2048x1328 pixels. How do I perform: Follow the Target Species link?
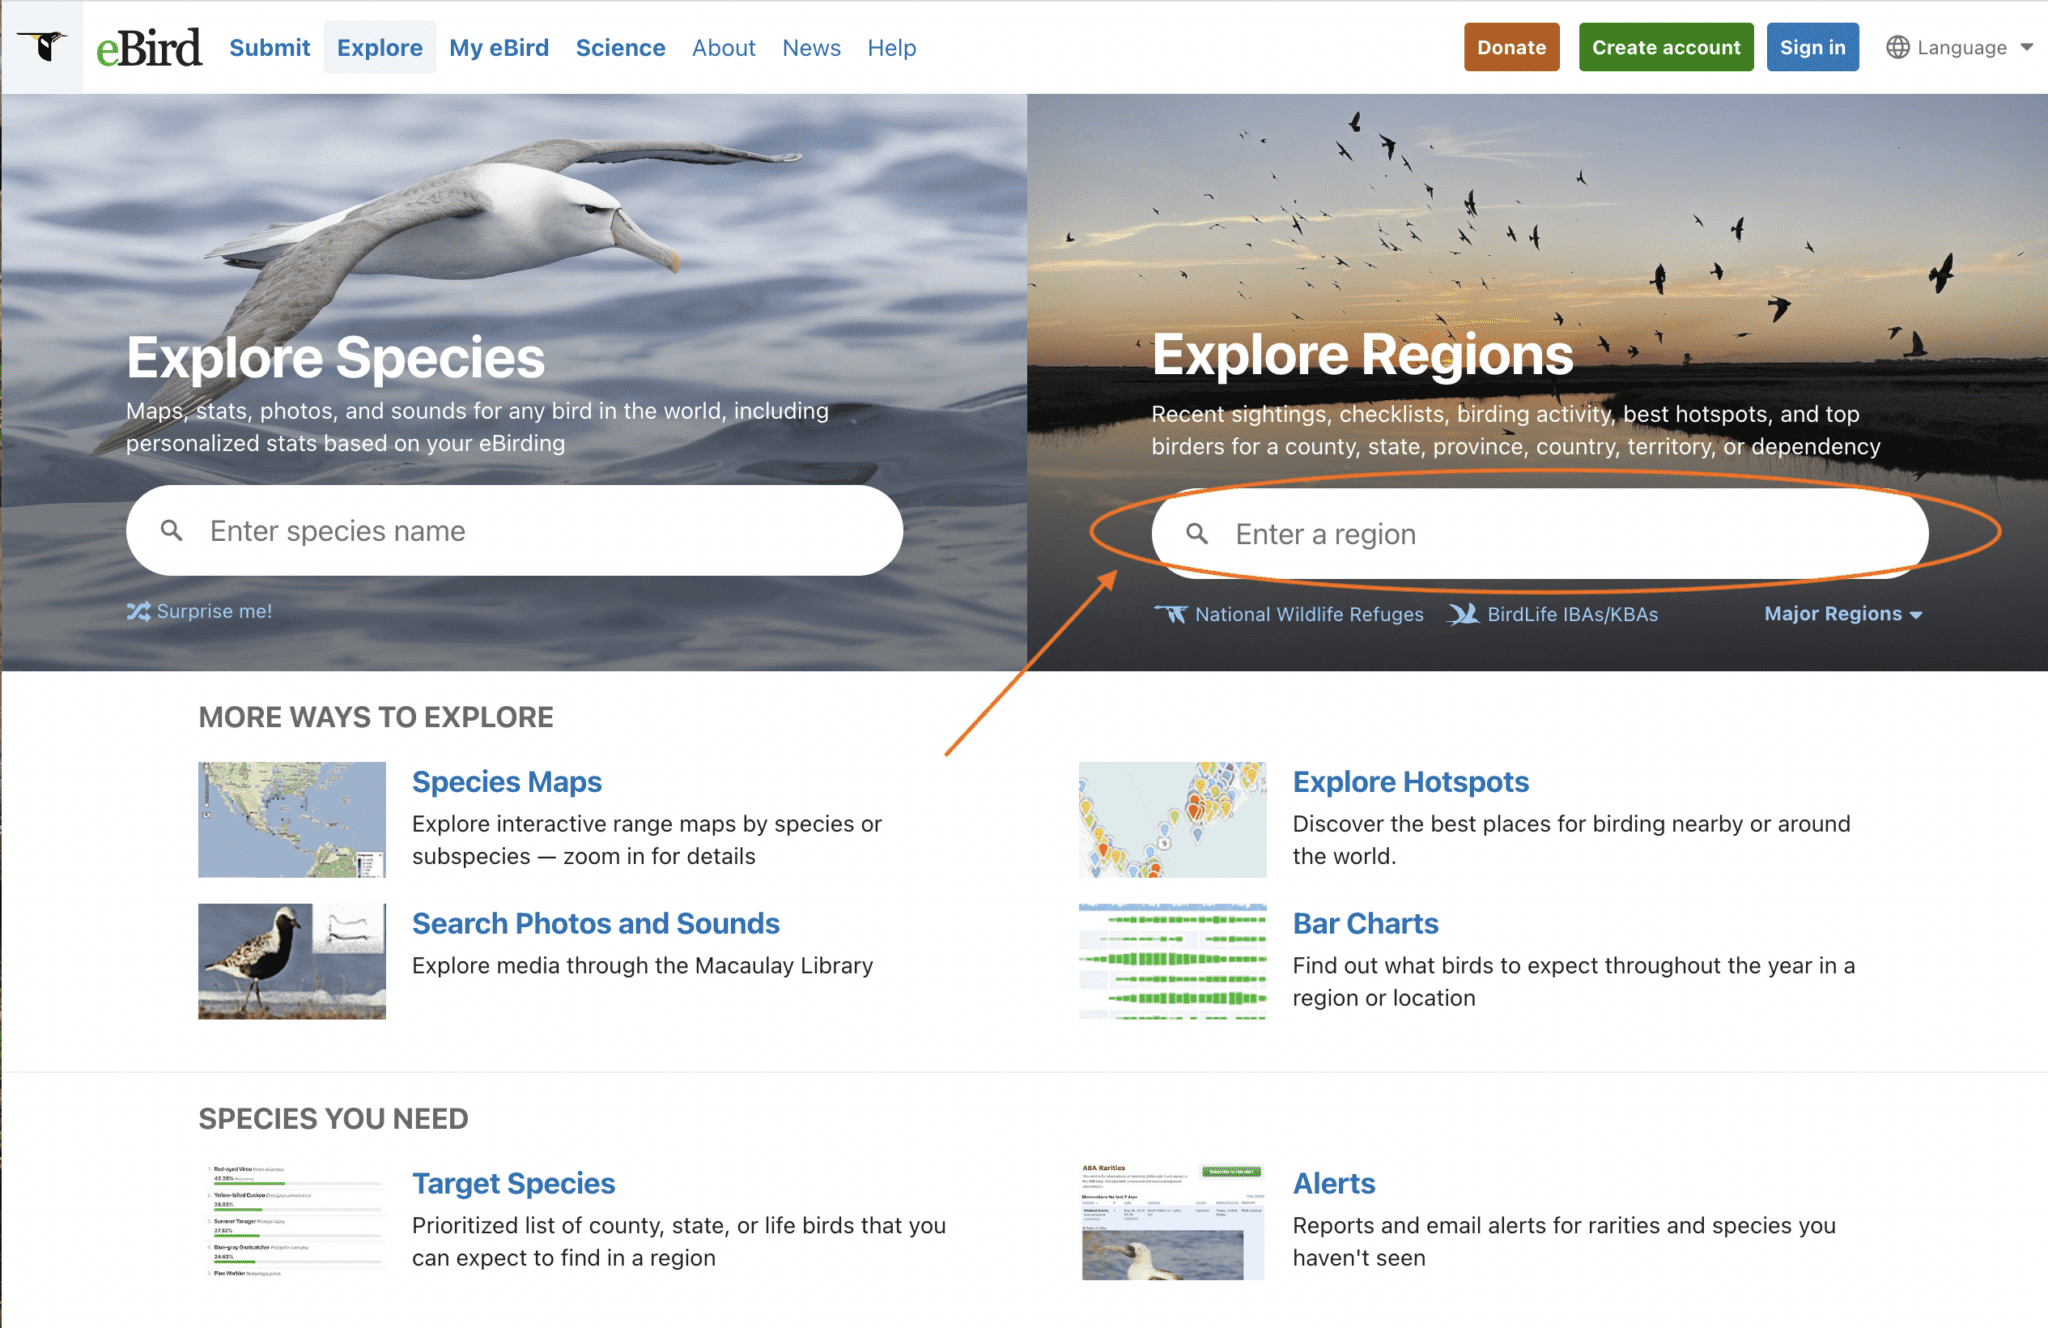point(513,1183)
